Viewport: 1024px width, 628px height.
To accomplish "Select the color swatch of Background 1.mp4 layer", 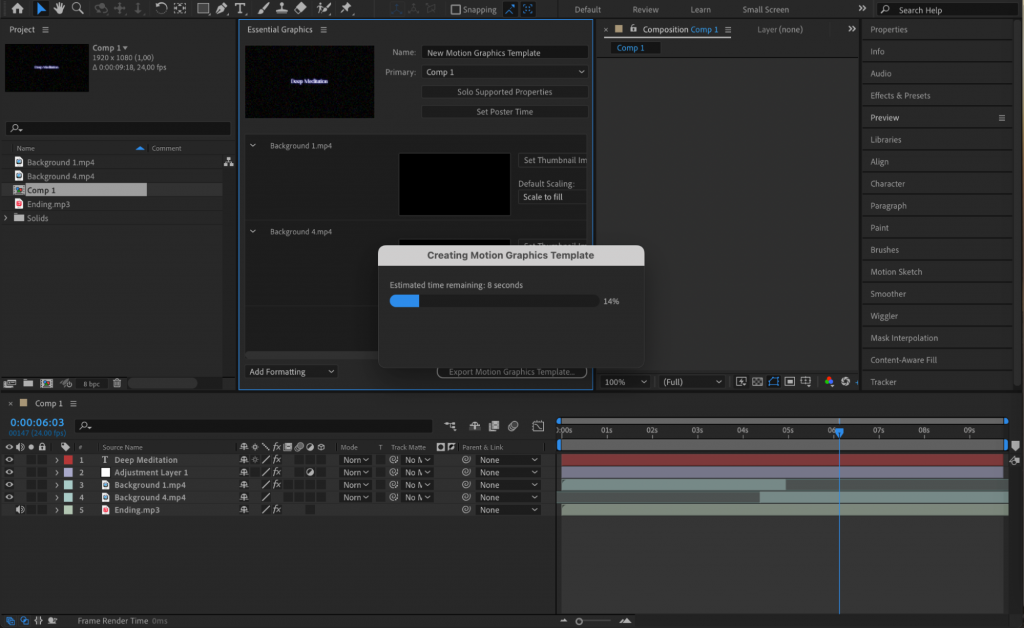I will tap(68, 484).
